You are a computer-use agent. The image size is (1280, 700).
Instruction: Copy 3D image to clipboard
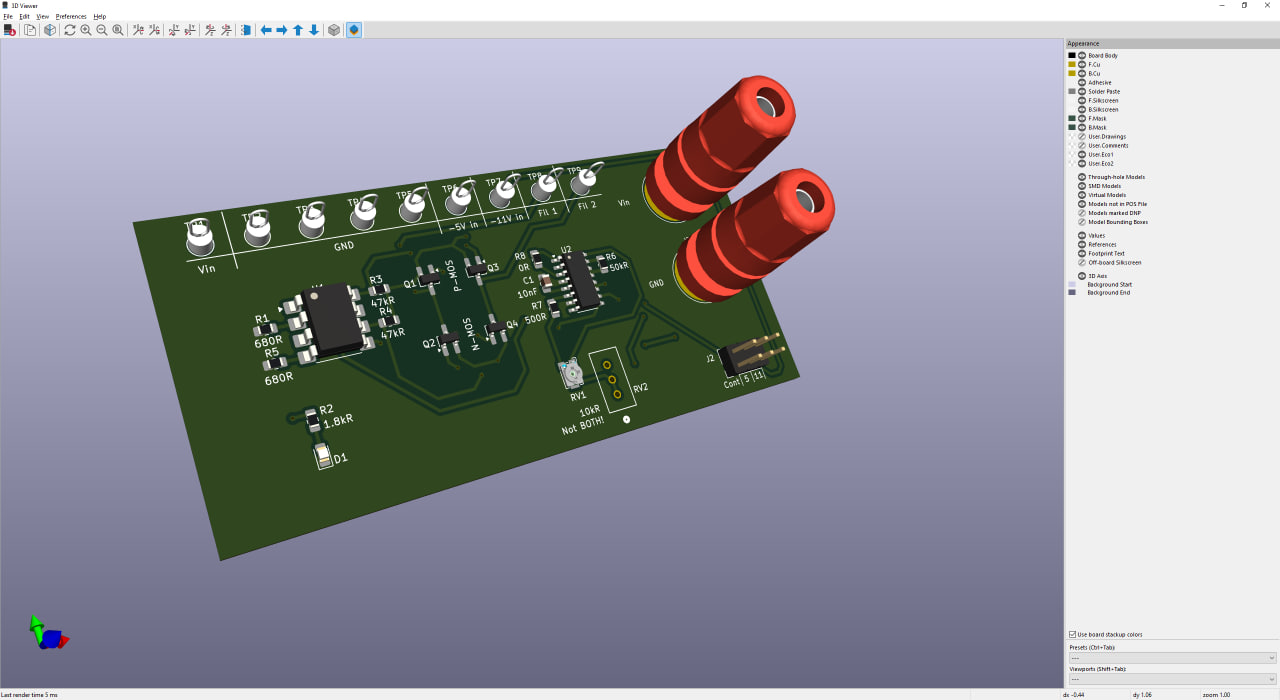(31, 30)
